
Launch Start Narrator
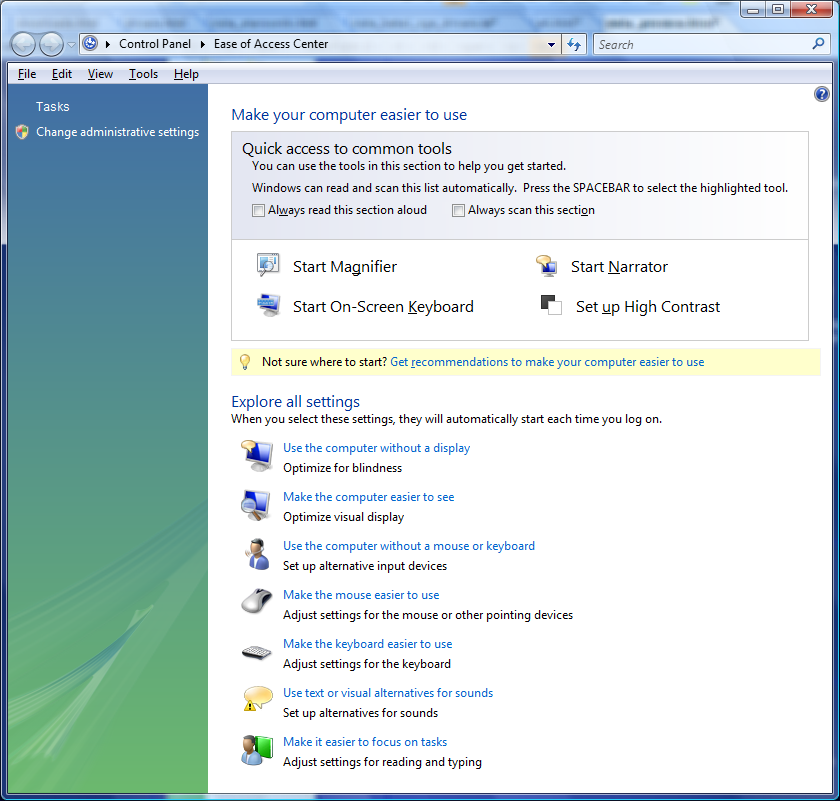[x=619, y=266]
